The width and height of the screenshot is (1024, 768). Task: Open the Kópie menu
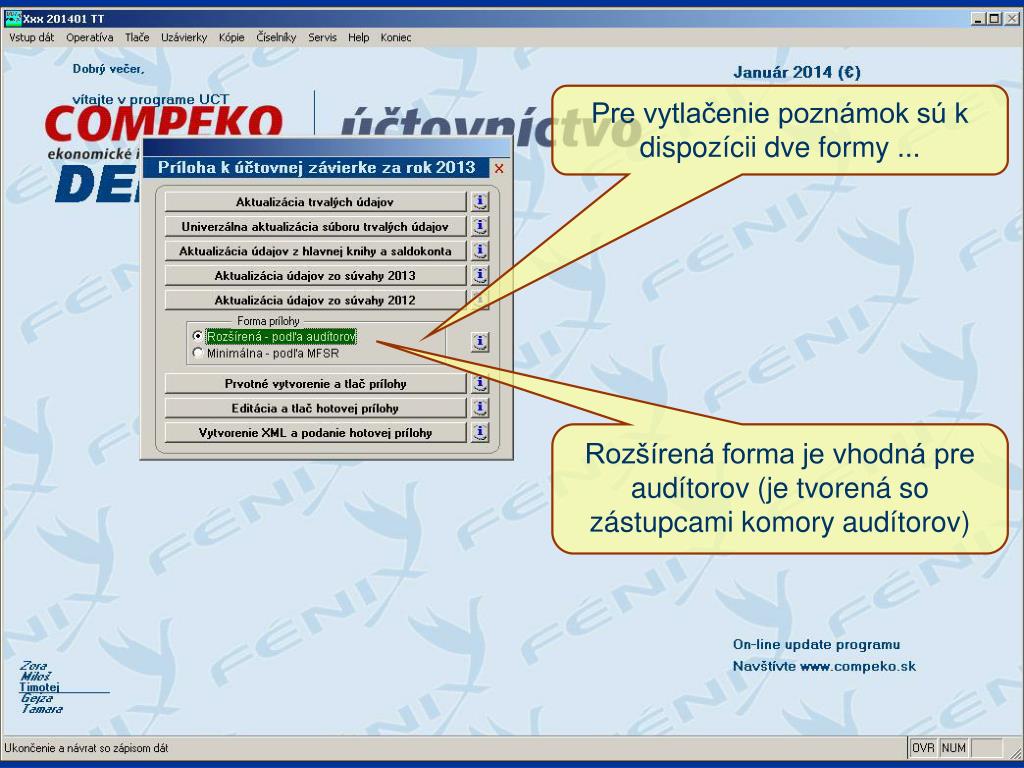pos(232,38)
